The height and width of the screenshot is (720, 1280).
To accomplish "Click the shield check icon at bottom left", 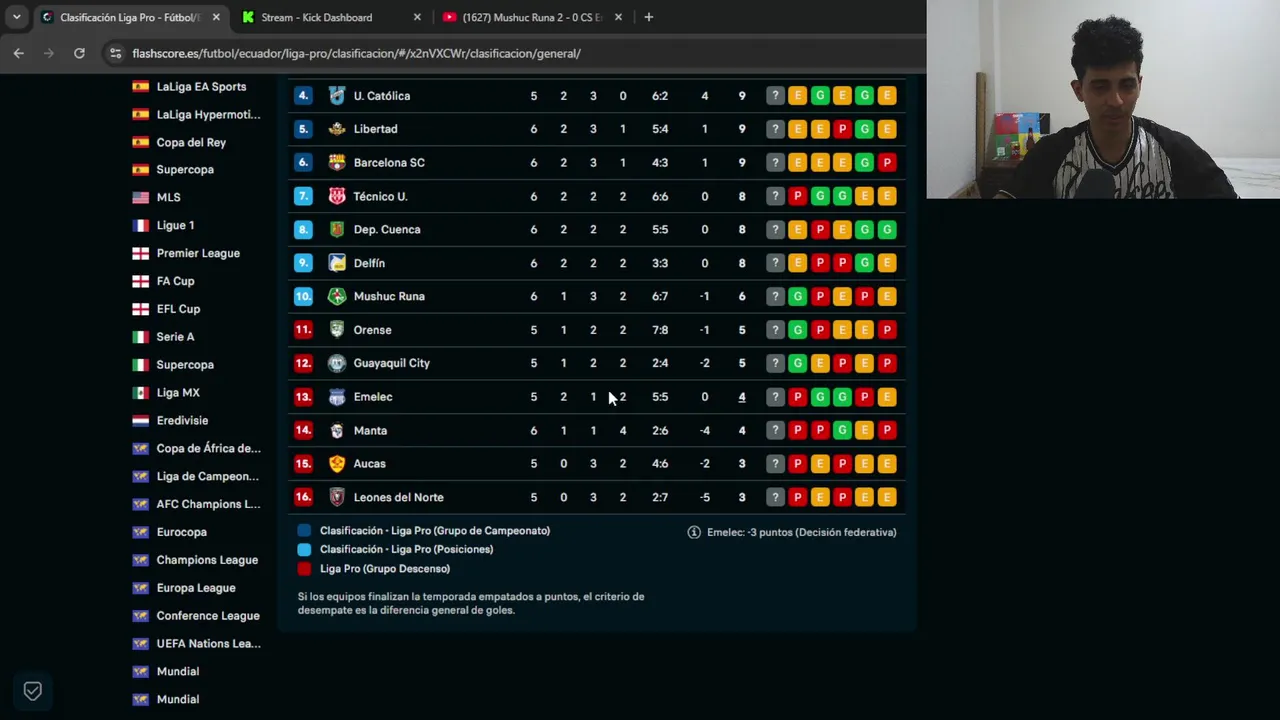I will tap(33, 691).
